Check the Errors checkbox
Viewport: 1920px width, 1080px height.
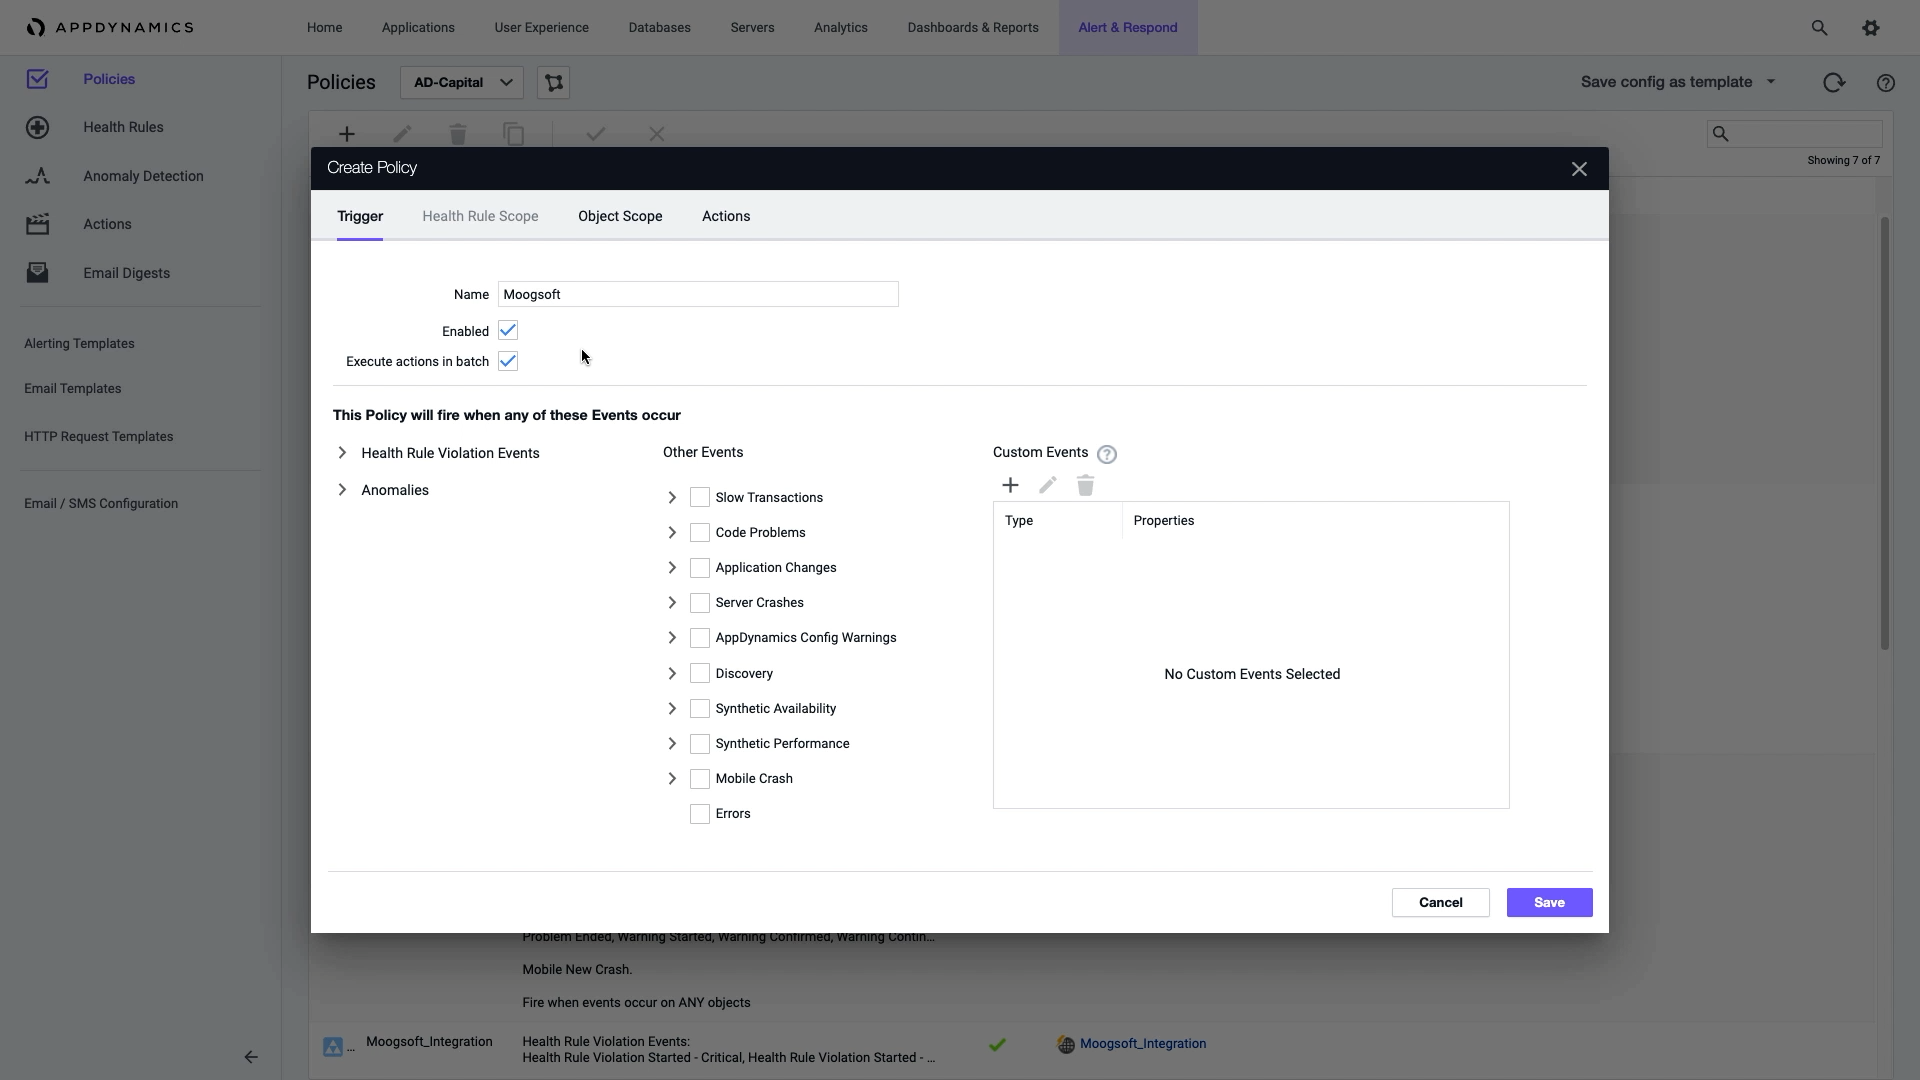(700, 814)
